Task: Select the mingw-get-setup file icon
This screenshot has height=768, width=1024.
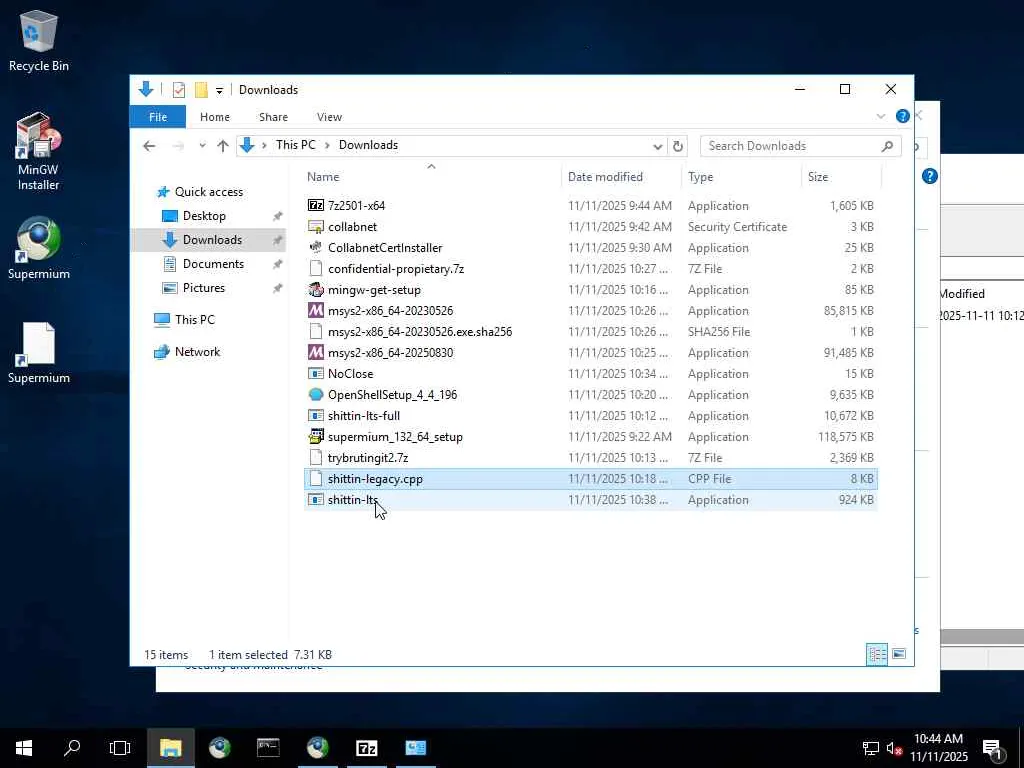Action: click(x=315, y=289)
